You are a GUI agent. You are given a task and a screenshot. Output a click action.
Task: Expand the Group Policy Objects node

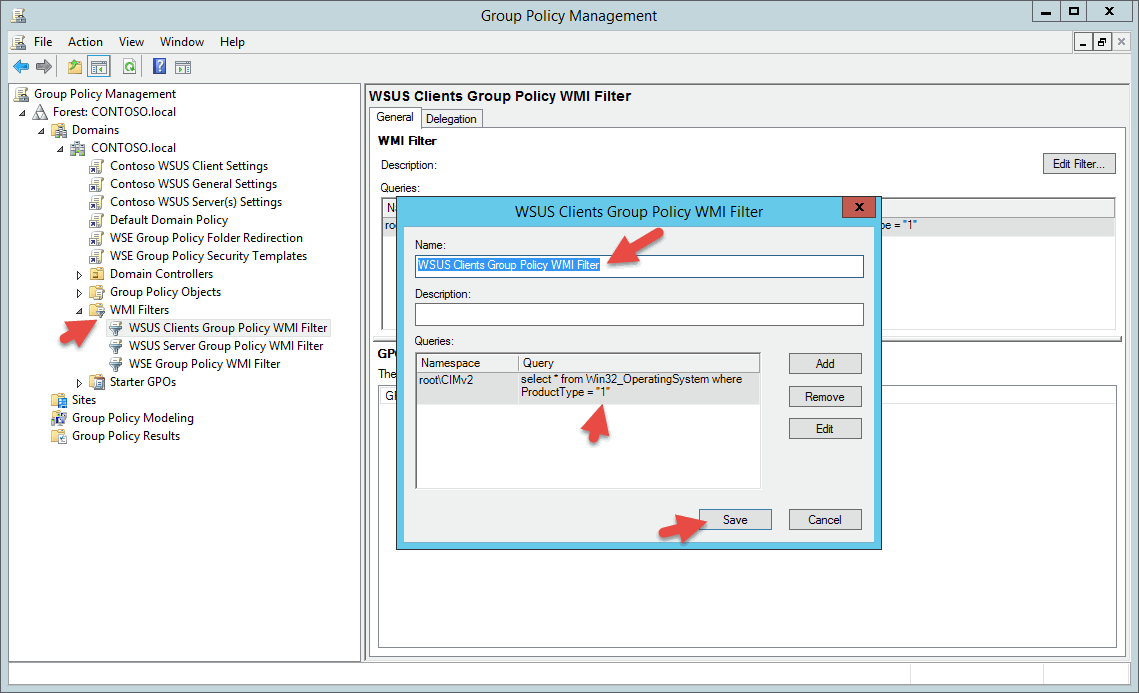tap(79, 293)
